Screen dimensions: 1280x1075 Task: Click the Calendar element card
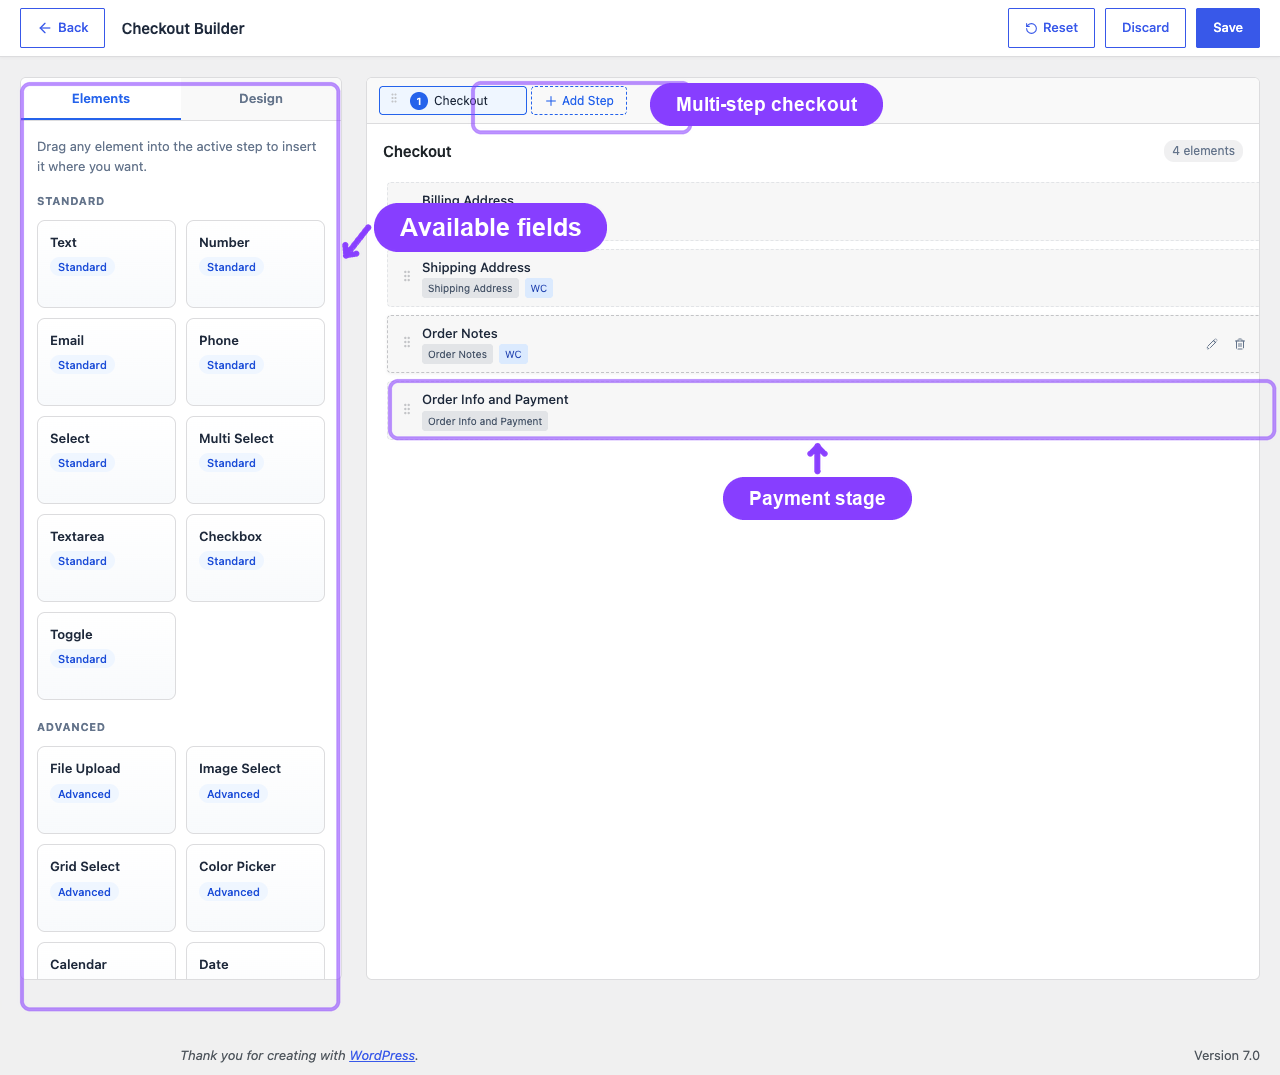[x=106, y=961]
